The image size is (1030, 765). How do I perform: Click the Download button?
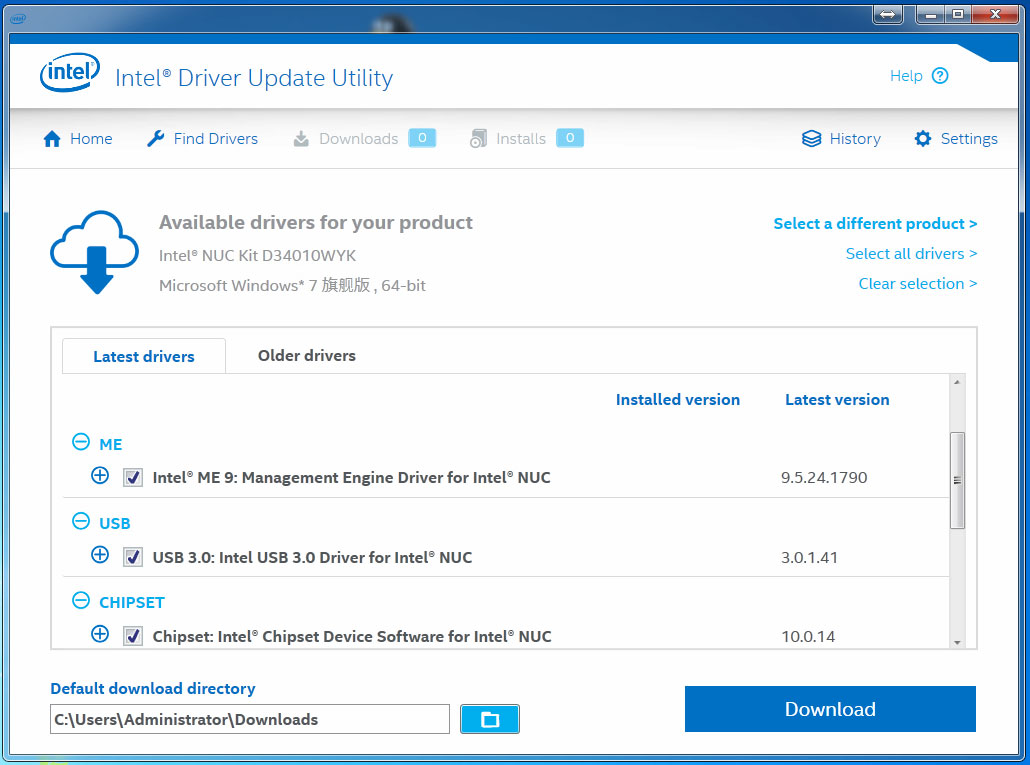tap(830, 709)
